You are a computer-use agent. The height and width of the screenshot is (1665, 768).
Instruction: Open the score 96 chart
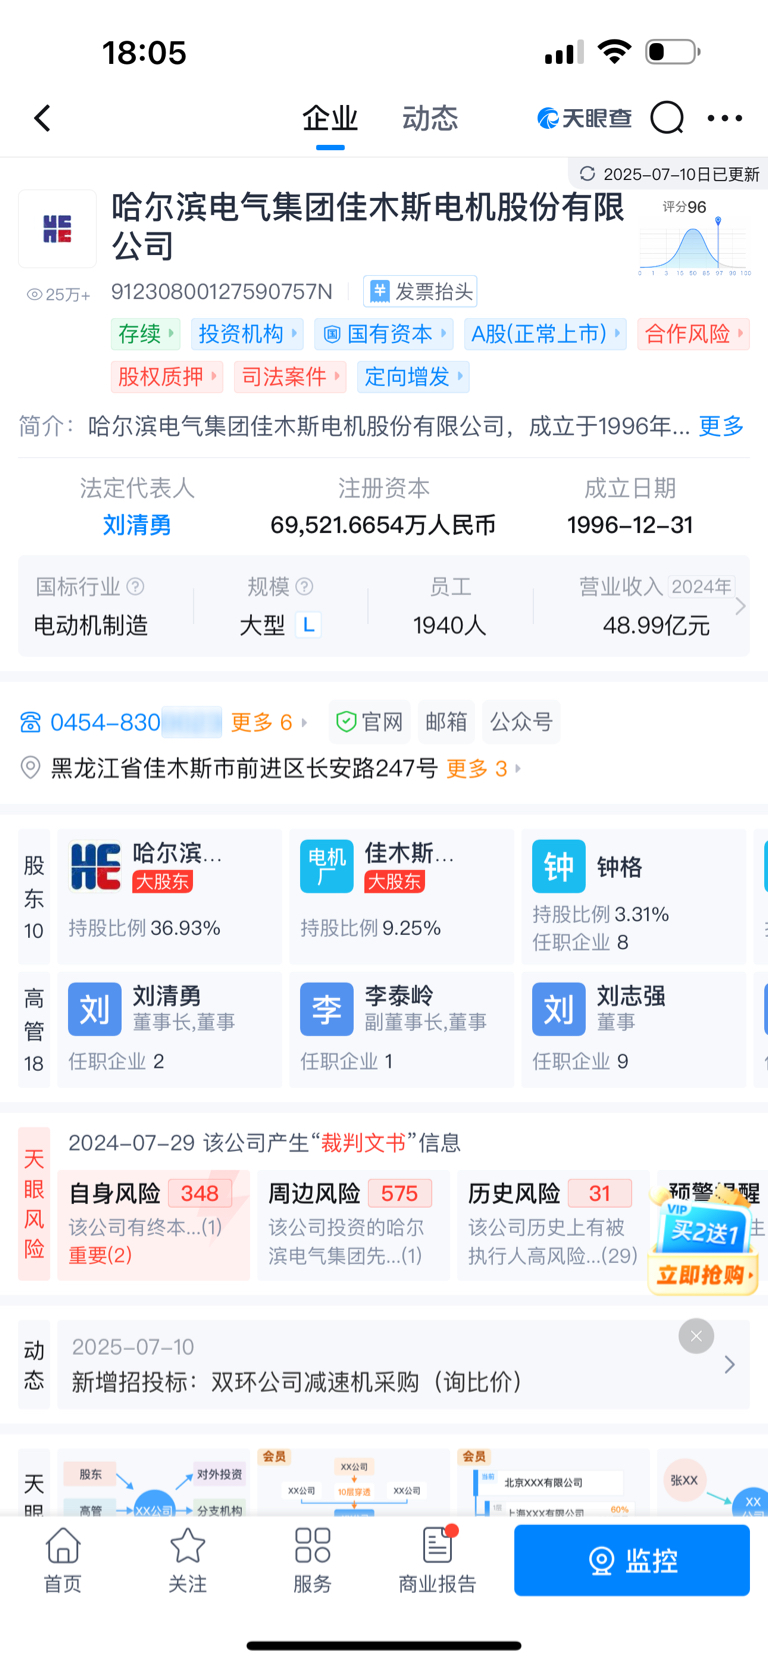tap(694, 240)
